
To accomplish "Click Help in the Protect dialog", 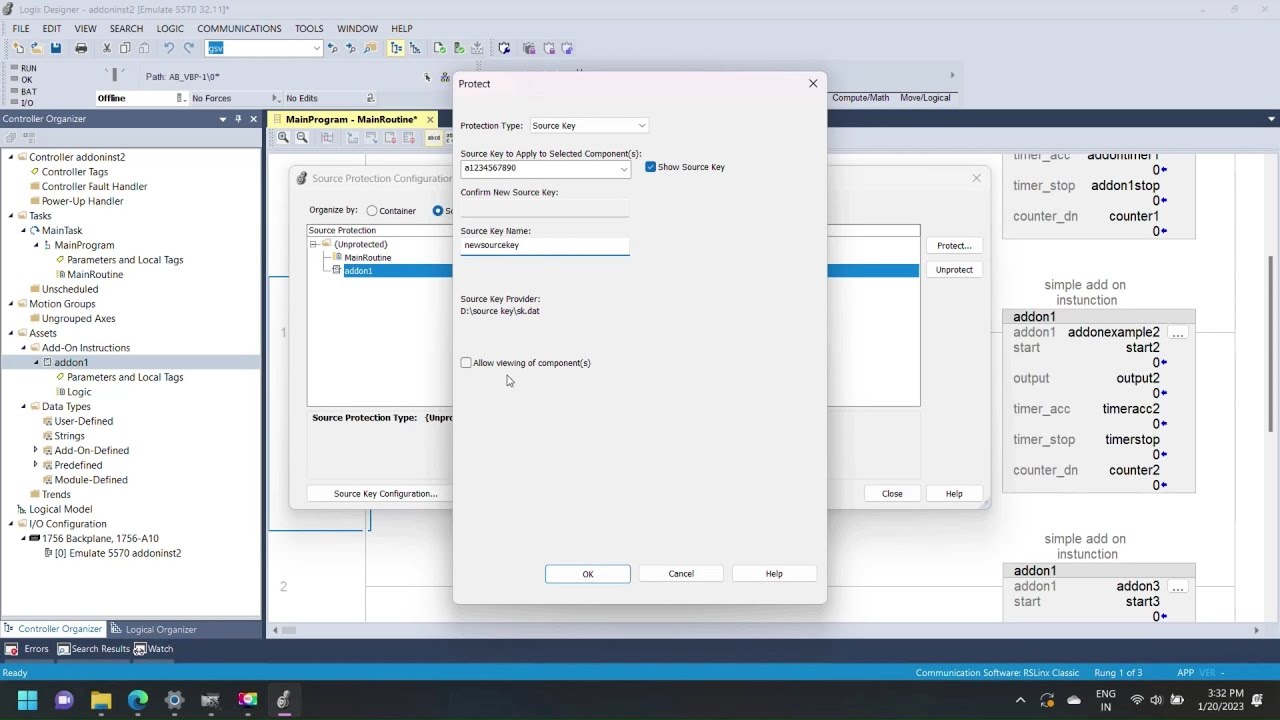I will (774, 574).
